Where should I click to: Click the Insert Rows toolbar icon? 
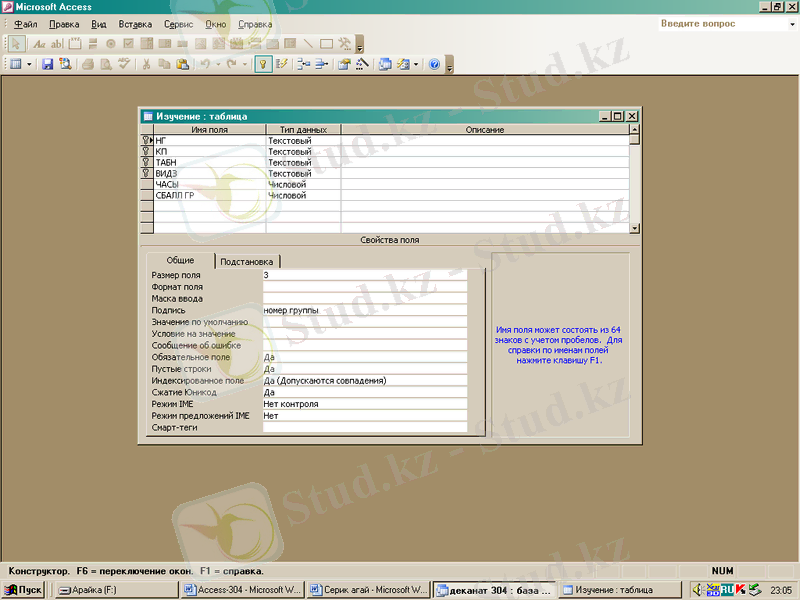point(303,64)
